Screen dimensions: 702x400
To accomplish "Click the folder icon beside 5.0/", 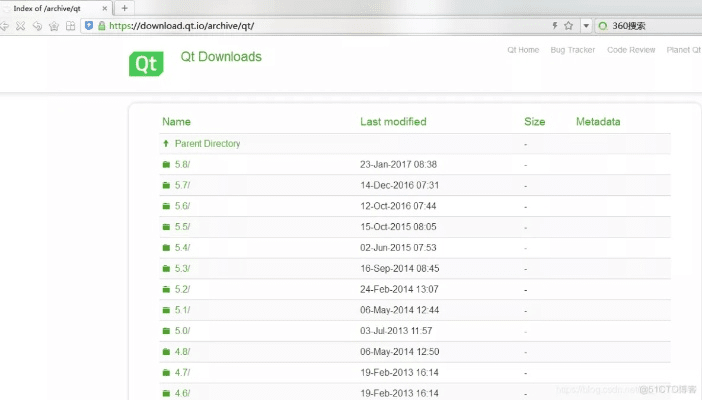I will 166,331.
